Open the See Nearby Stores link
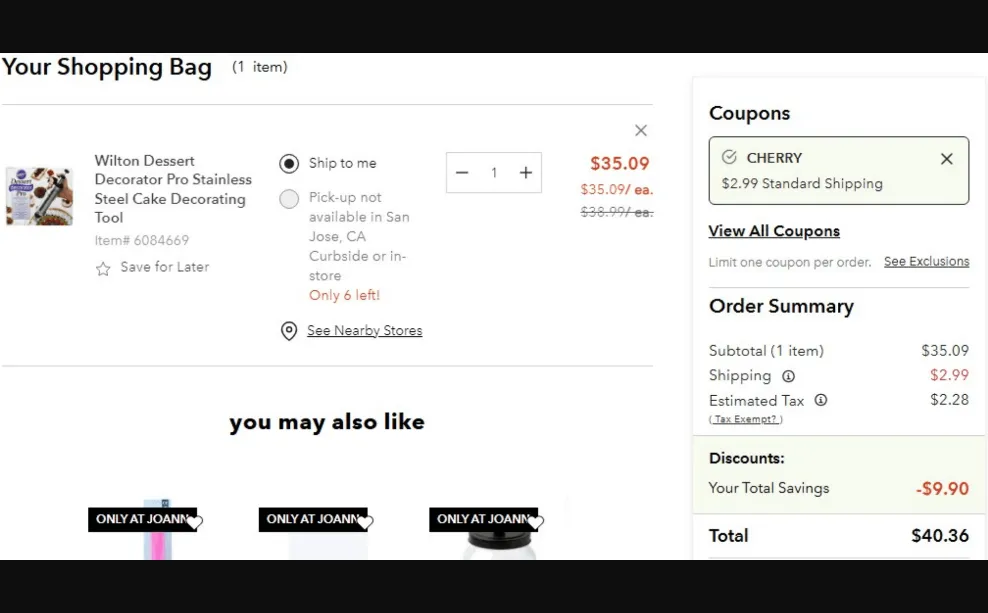The height and width of the screenshot is (613, 988). pos(364,331)
